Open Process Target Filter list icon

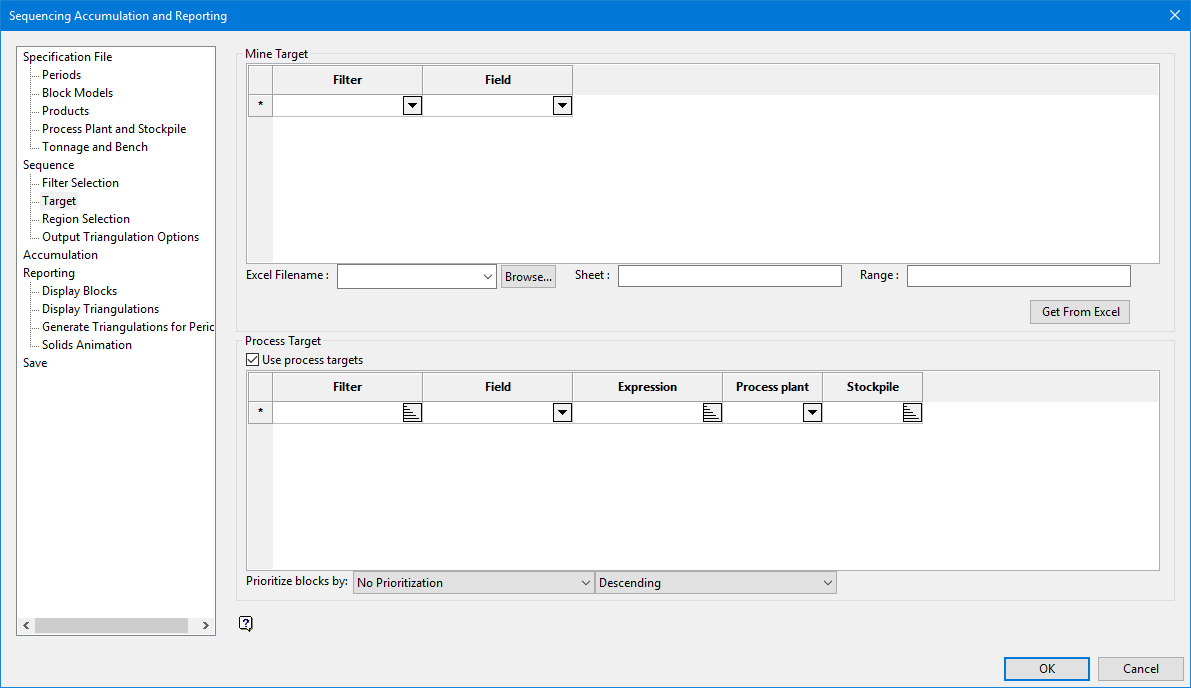click(412, 413)
